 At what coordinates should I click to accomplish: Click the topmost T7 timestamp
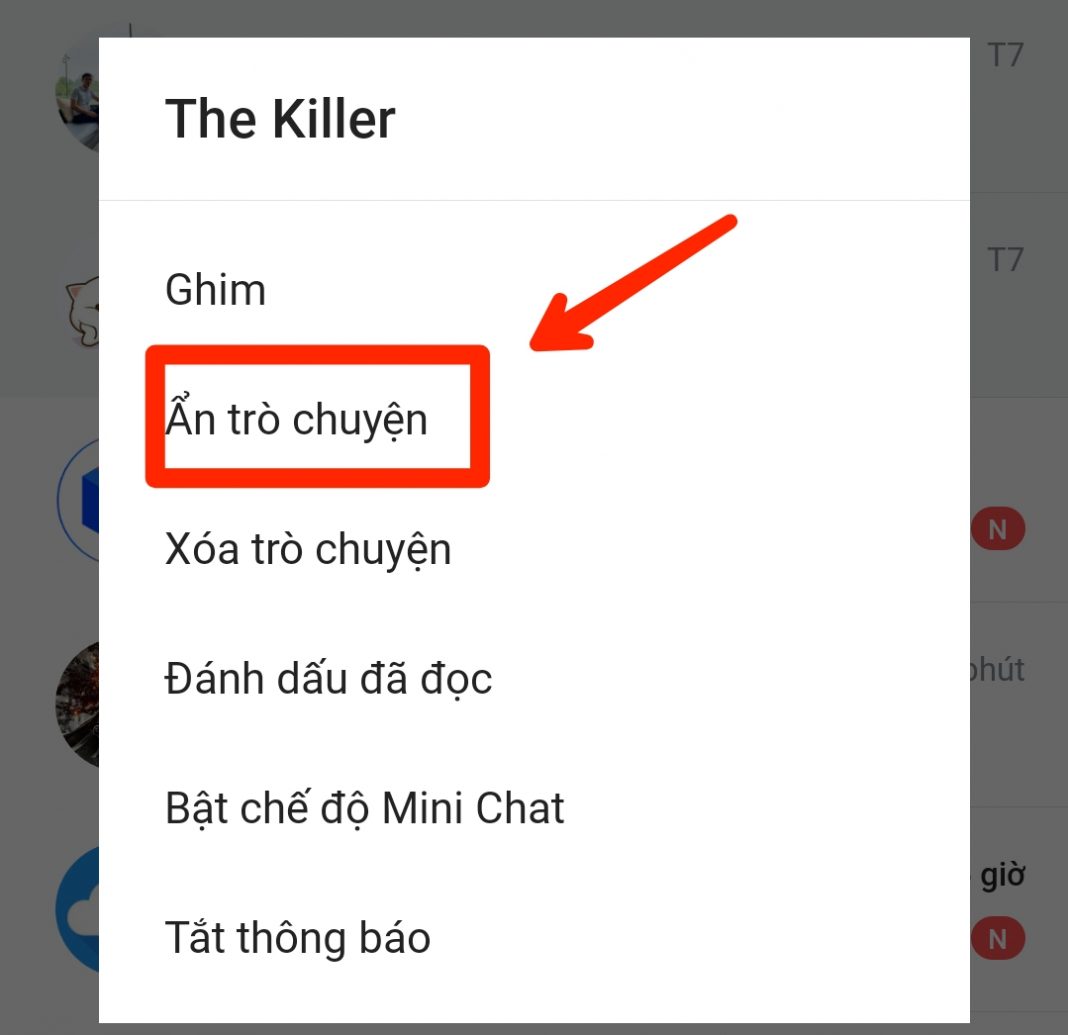point(1005,55)
